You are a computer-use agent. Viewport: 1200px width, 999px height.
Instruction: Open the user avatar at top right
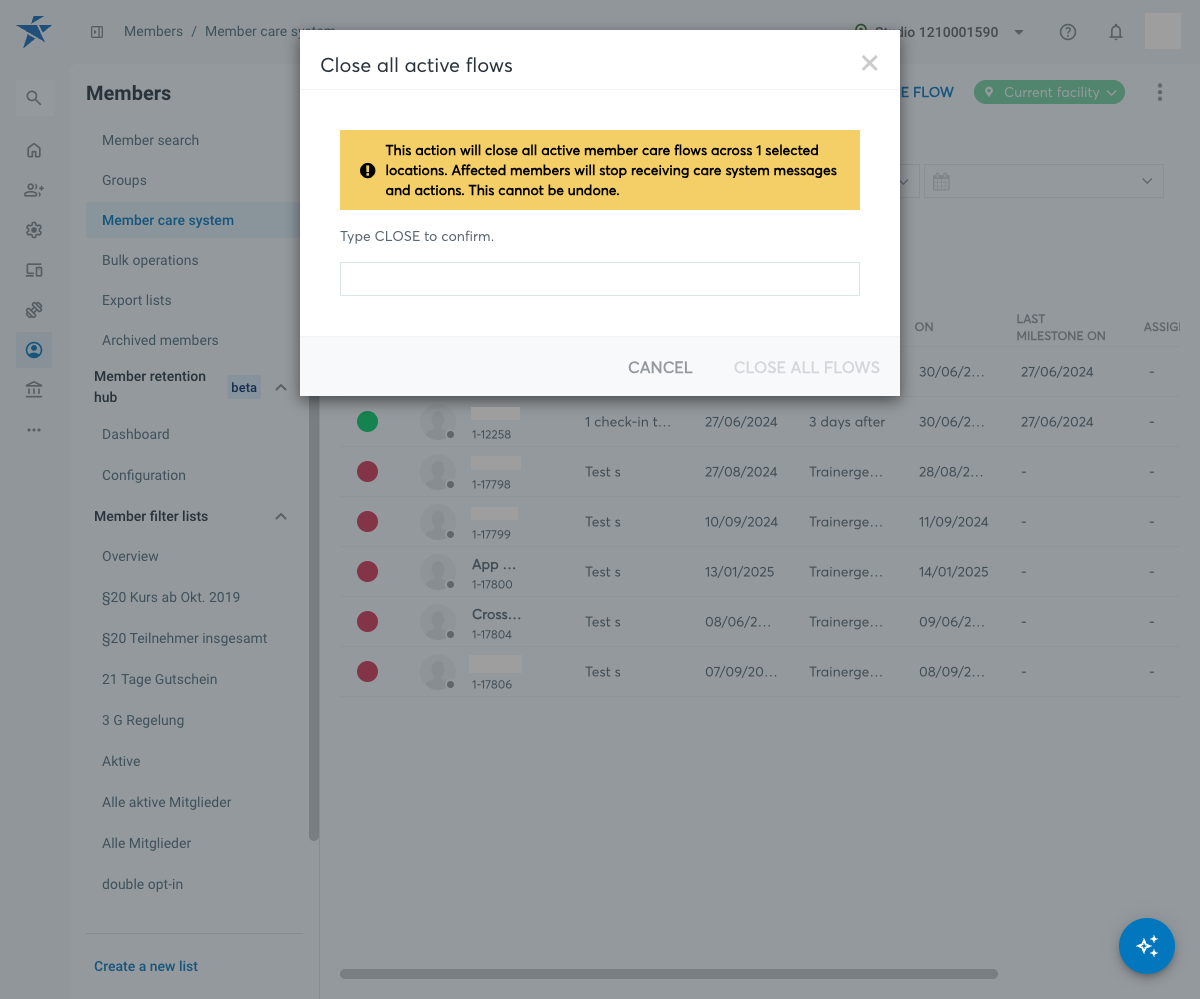[1163, 31]
